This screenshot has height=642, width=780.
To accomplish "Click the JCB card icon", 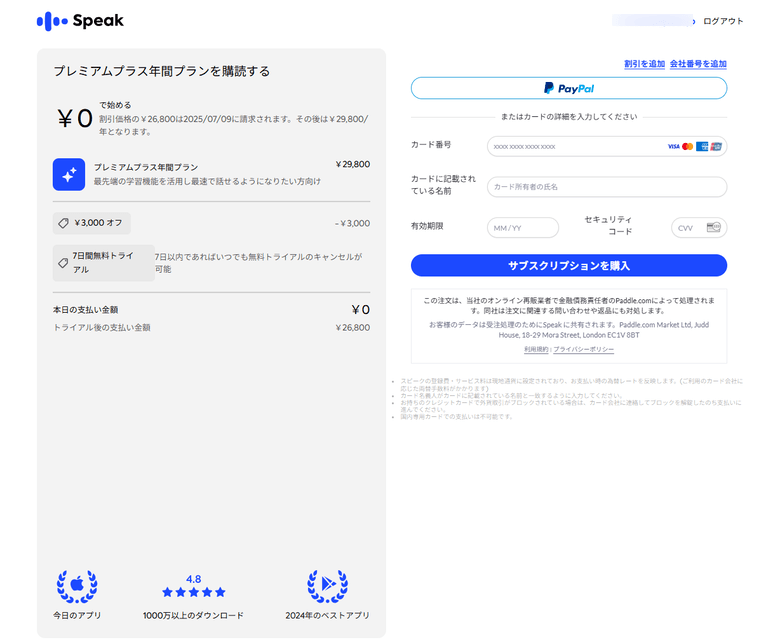I will pos(716,147).
